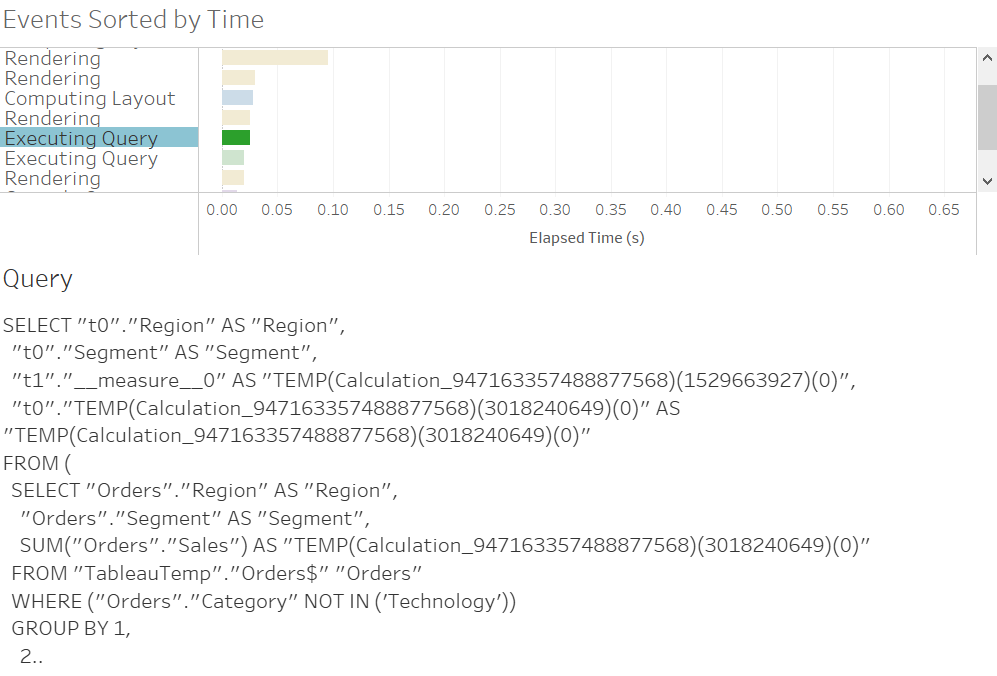Click the GROUP BY line in the query
Image resolution: width=997 pixels, height=676 pixels.
coord(70,629)
